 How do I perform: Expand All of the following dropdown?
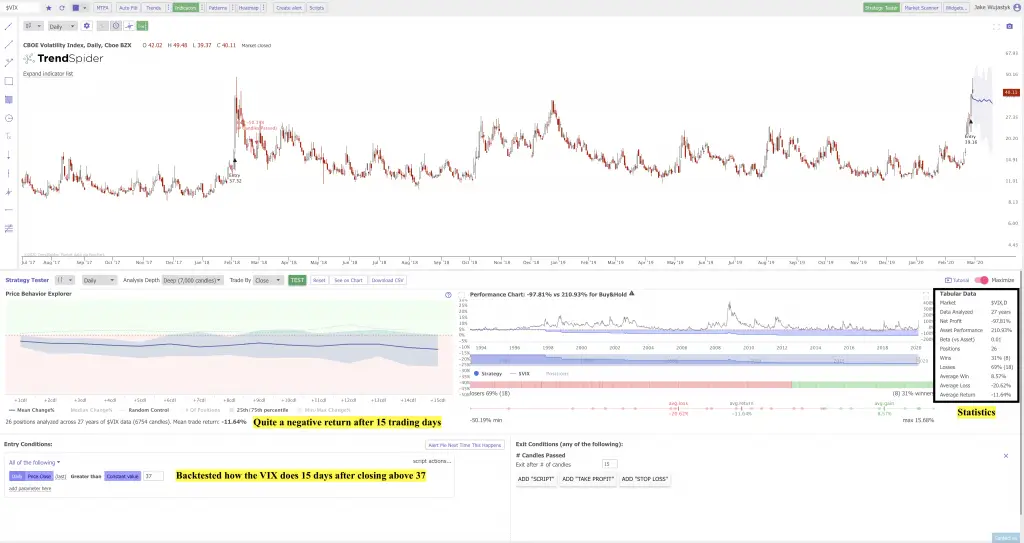point(35,463)
